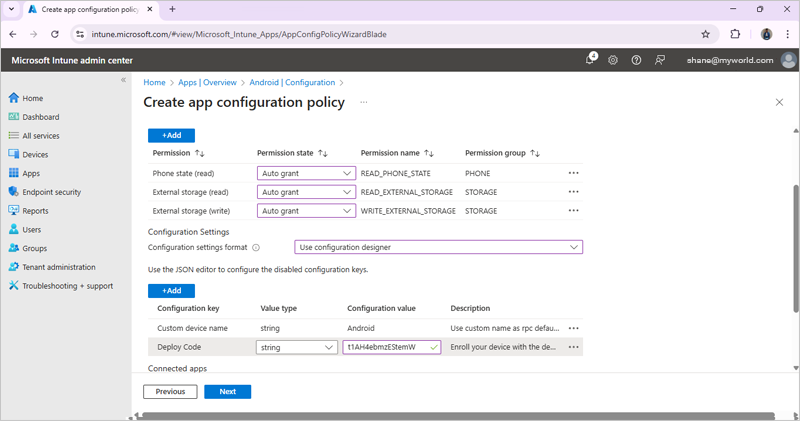Open more options for Deploy Code row
This screenshot has width=800, height=421.
[x=573, y=347]
